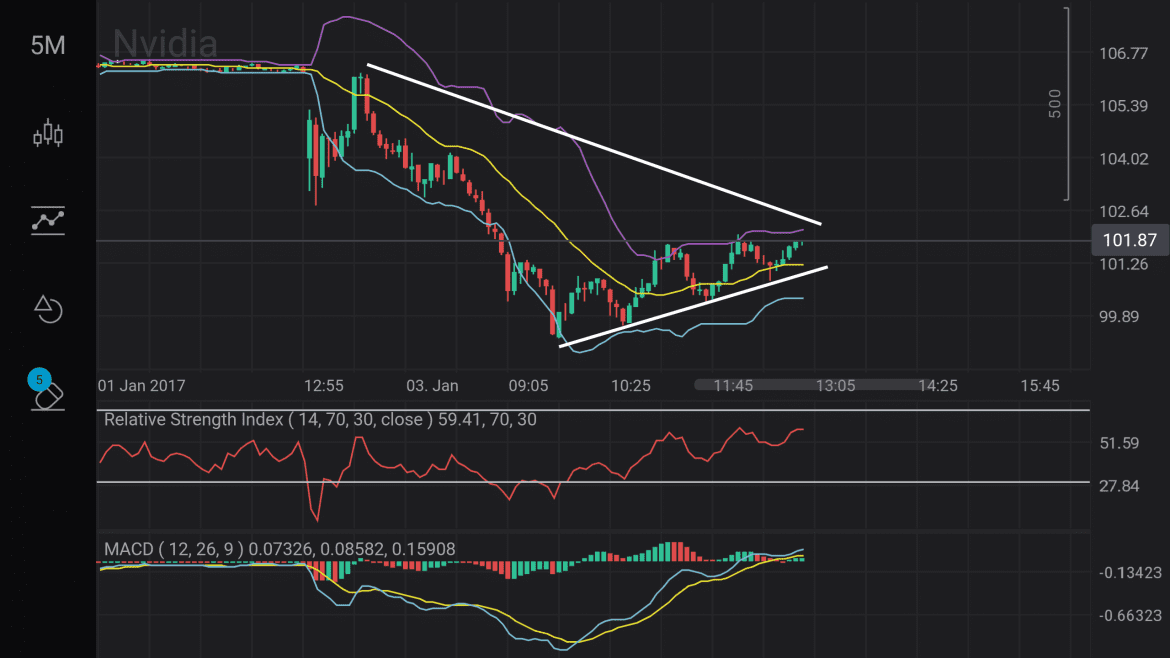This screenshot has height=658, width=1170.
Task: Tap the eraser icon with badge 5
Action: [x=46, y=390]
